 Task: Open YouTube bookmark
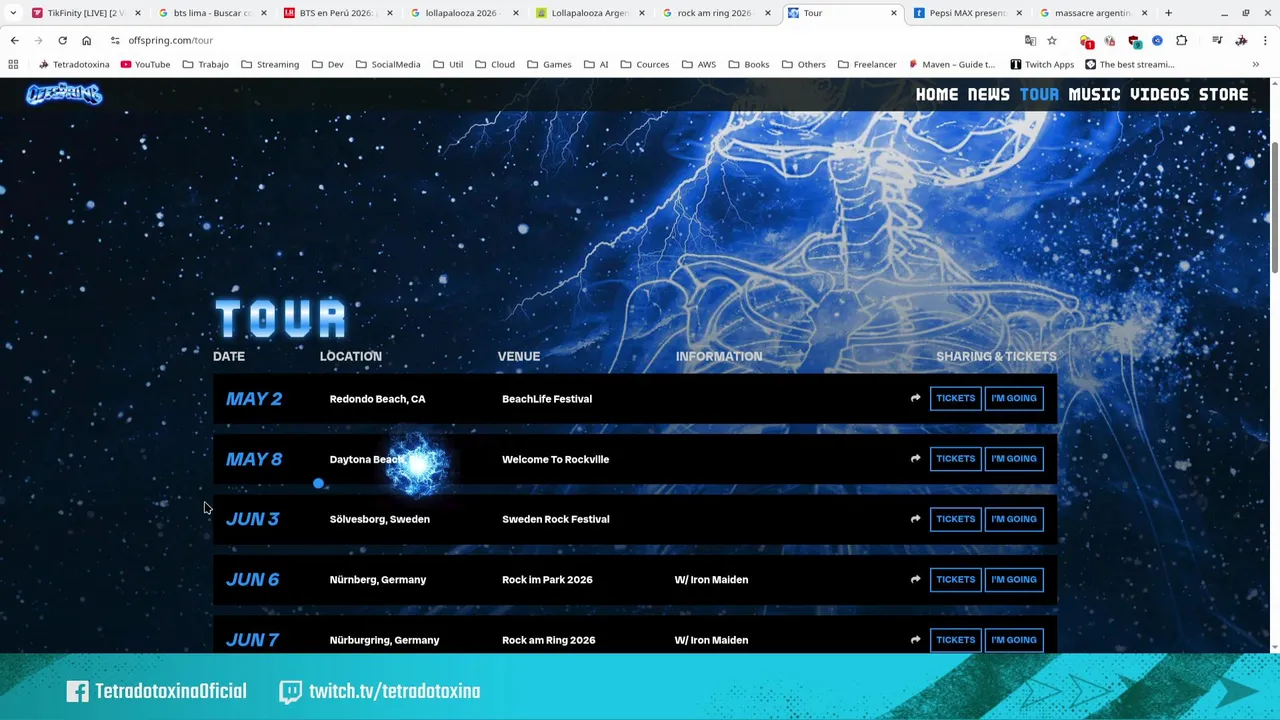[x=145, y=64]
